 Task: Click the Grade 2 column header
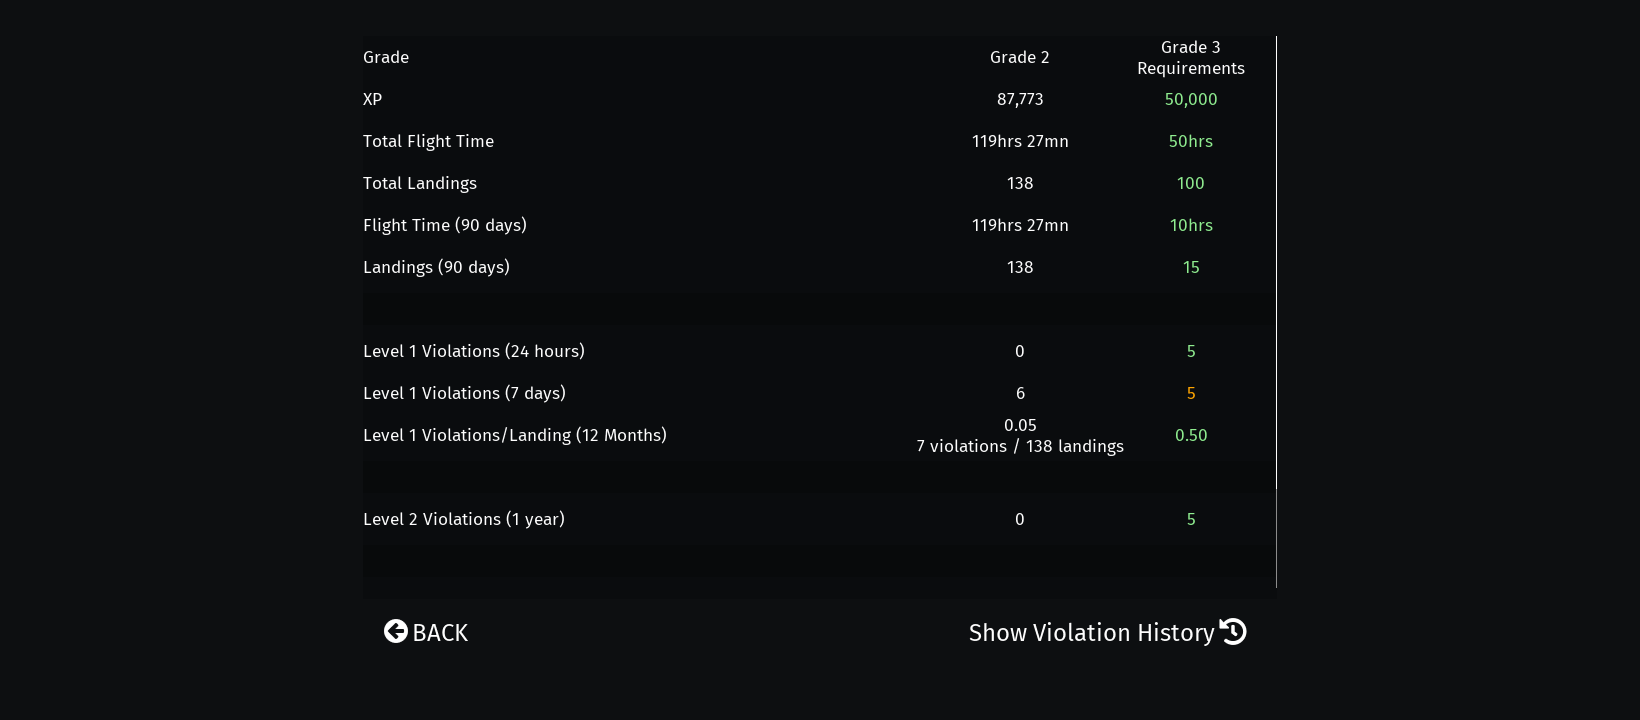pos(1020,57)
